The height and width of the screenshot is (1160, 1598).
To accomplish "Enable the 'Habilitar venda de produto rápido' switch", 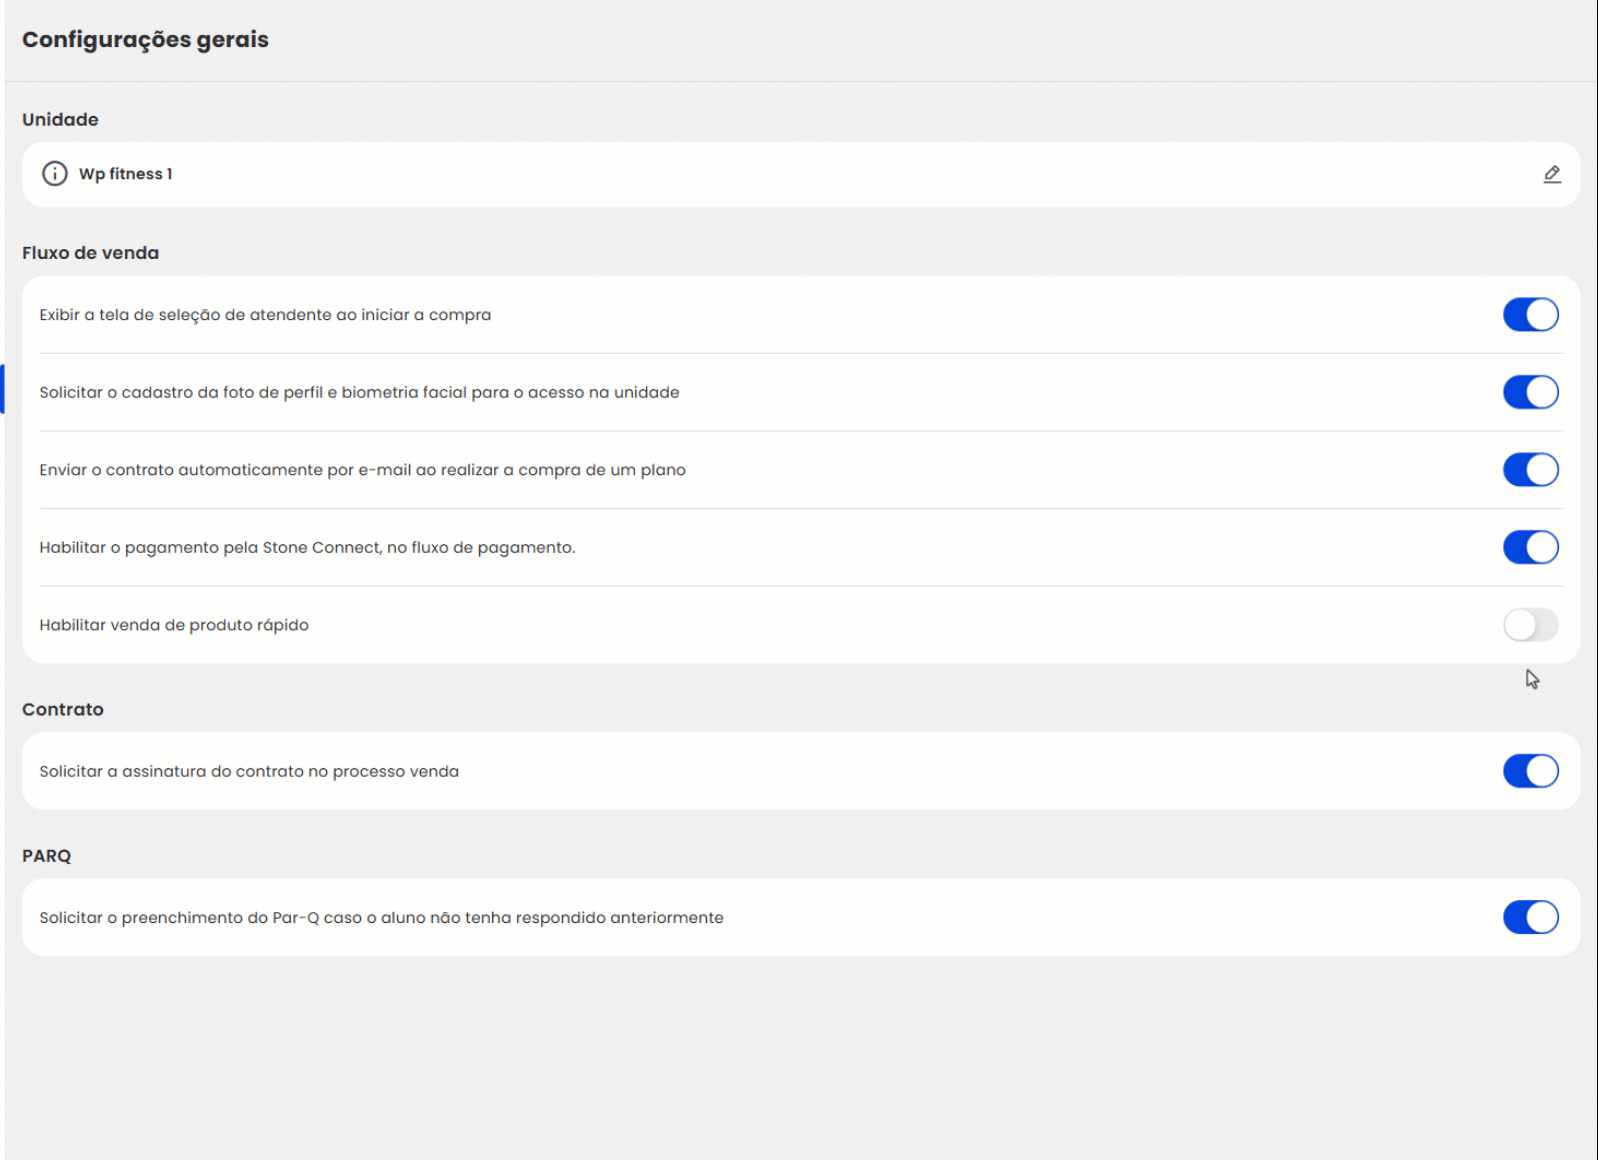I will tap(1530, 625).
